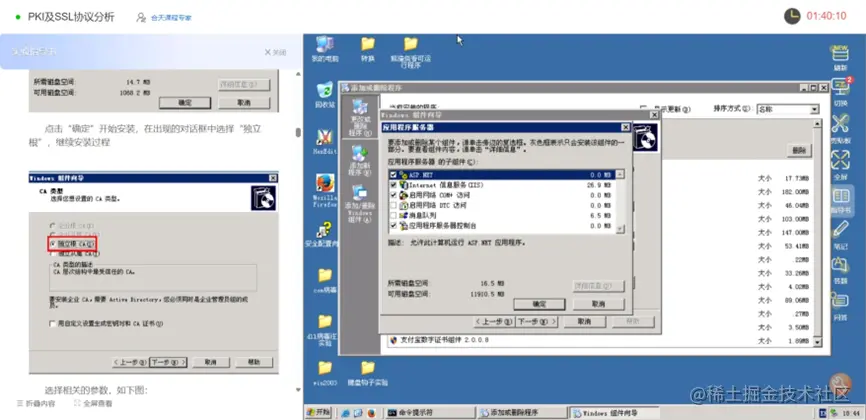This screenshot has height=420, width=866.
Task: Toggle the ASP.NET checkbox
Action: (393, 175)
